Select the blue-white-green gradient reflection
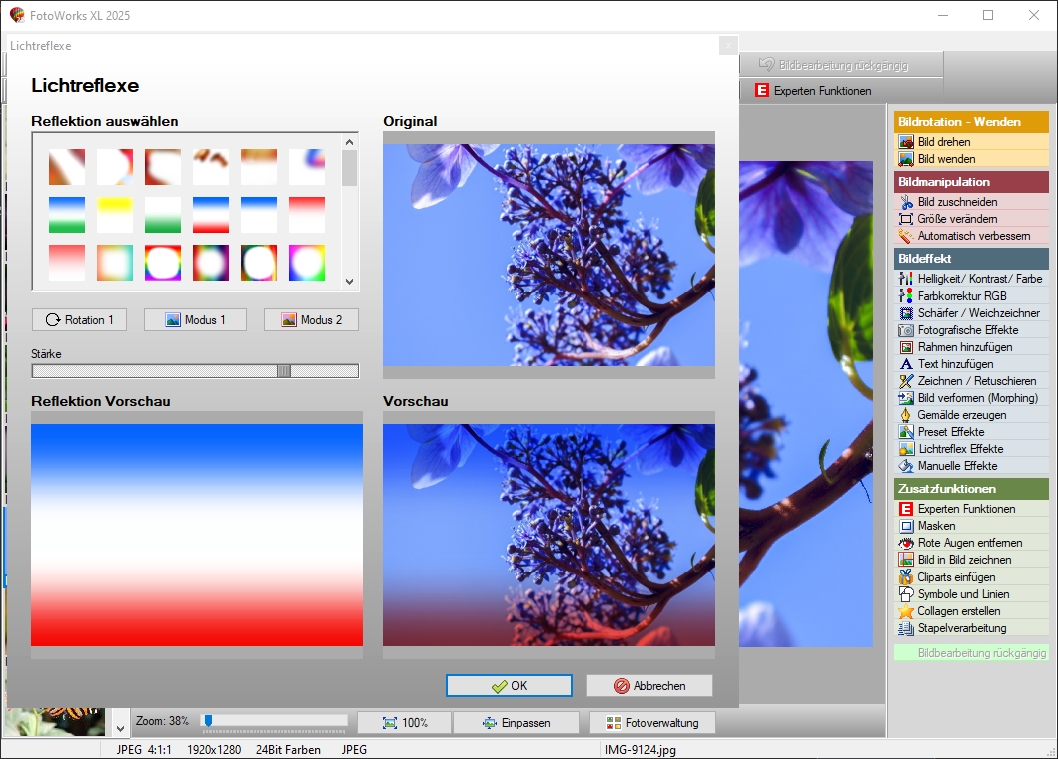 tap(67, 215)
